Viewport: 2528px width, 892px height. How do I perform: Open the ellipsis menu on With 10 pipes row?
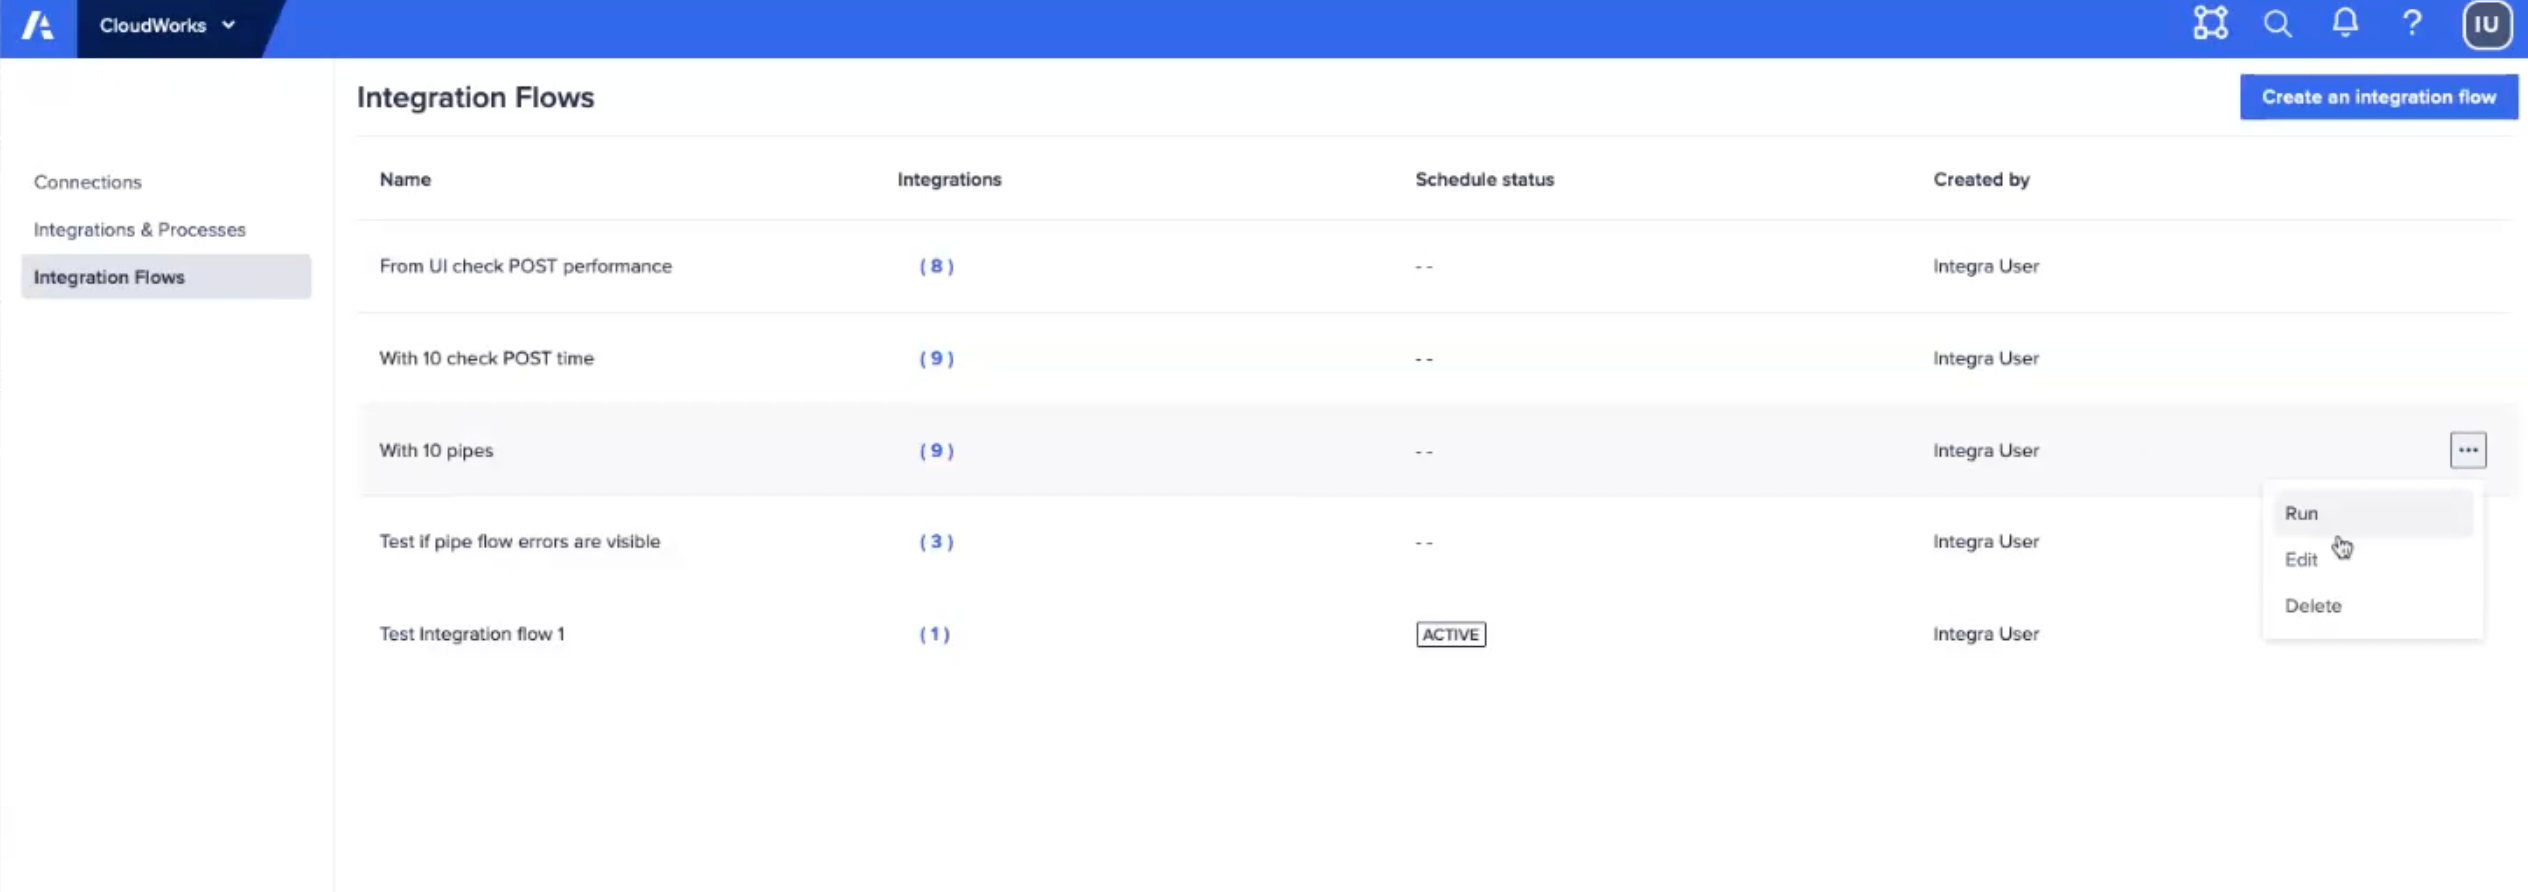click(2467, 450)
